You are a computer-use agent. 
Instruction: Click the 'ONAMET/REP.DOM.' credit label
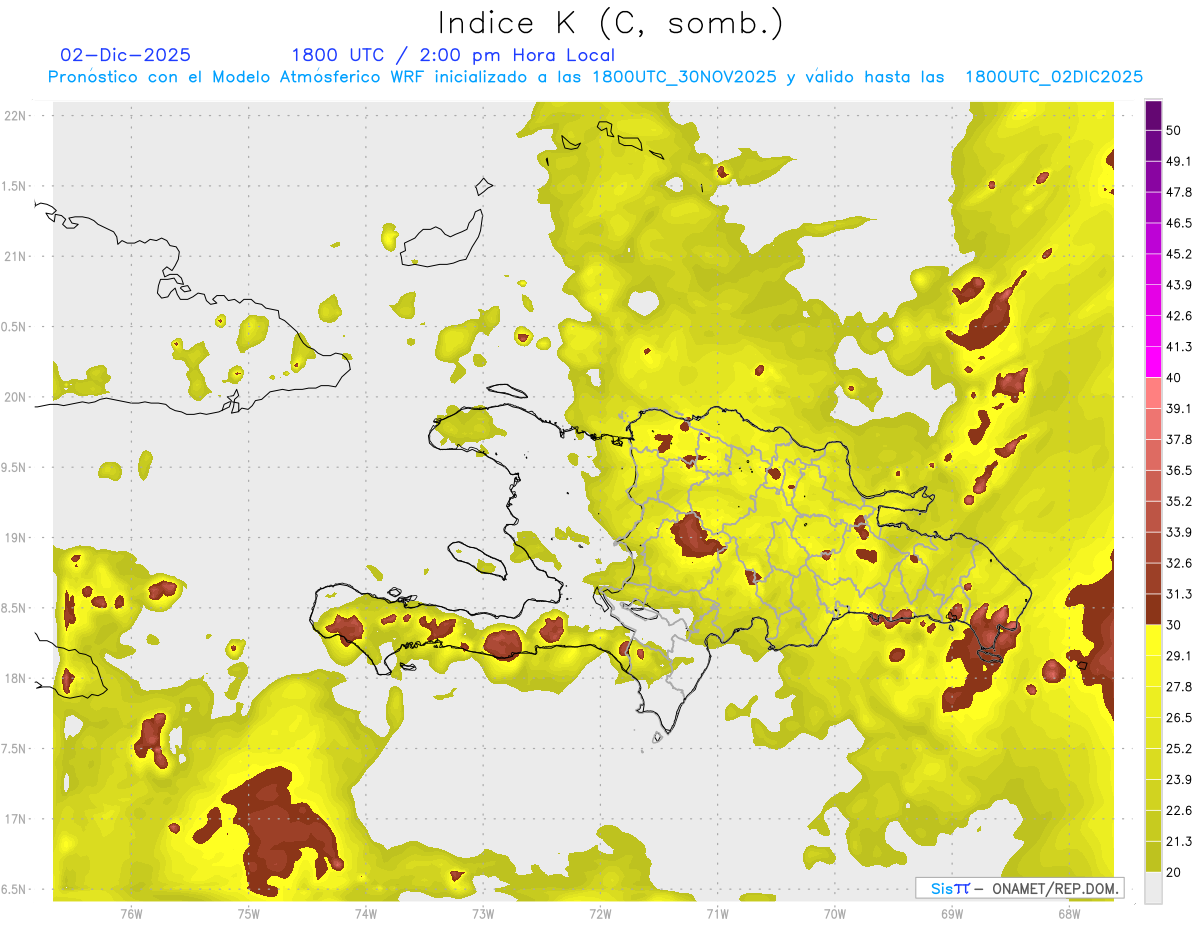(x=1053, y=888)
